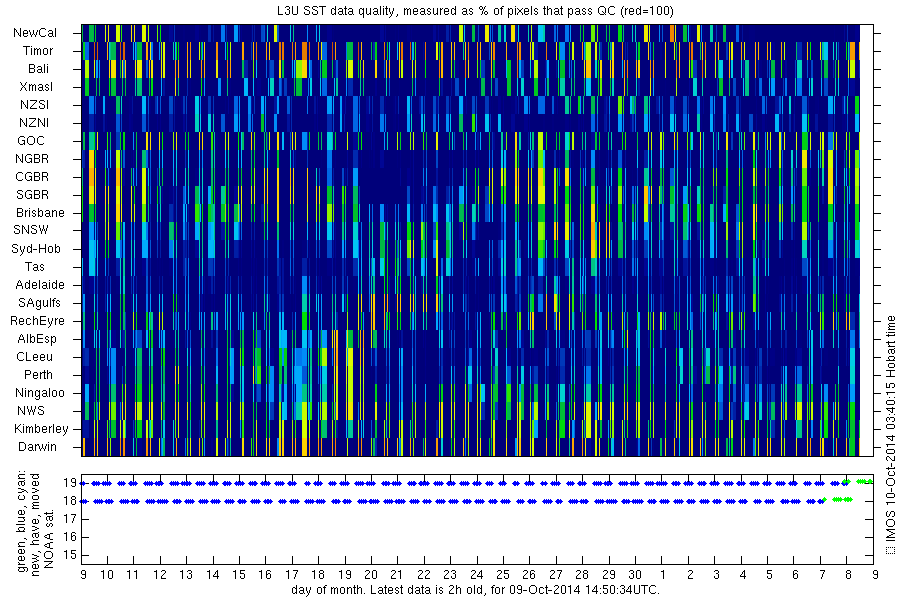The width and height of the screenshot is (900, 600).
Task: Click the CGBR region label
Action: 32,177
